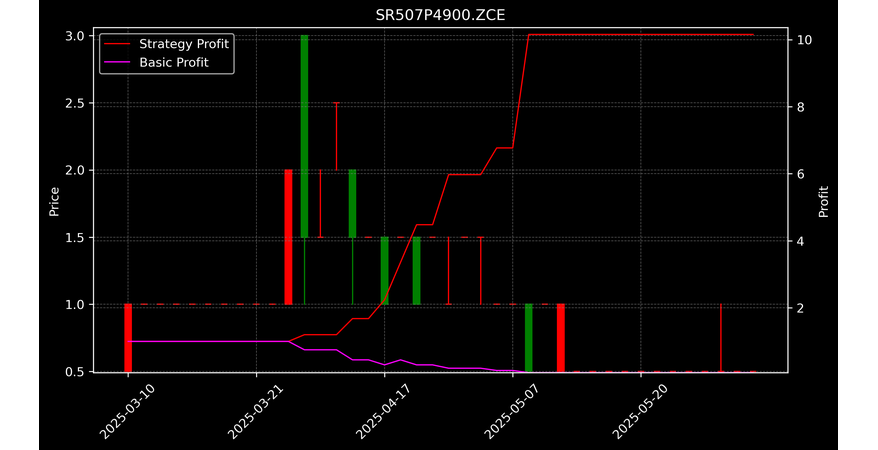Click the 1.5 price tick value
Viewport: 878px width, 450px height.
(76, 237)
